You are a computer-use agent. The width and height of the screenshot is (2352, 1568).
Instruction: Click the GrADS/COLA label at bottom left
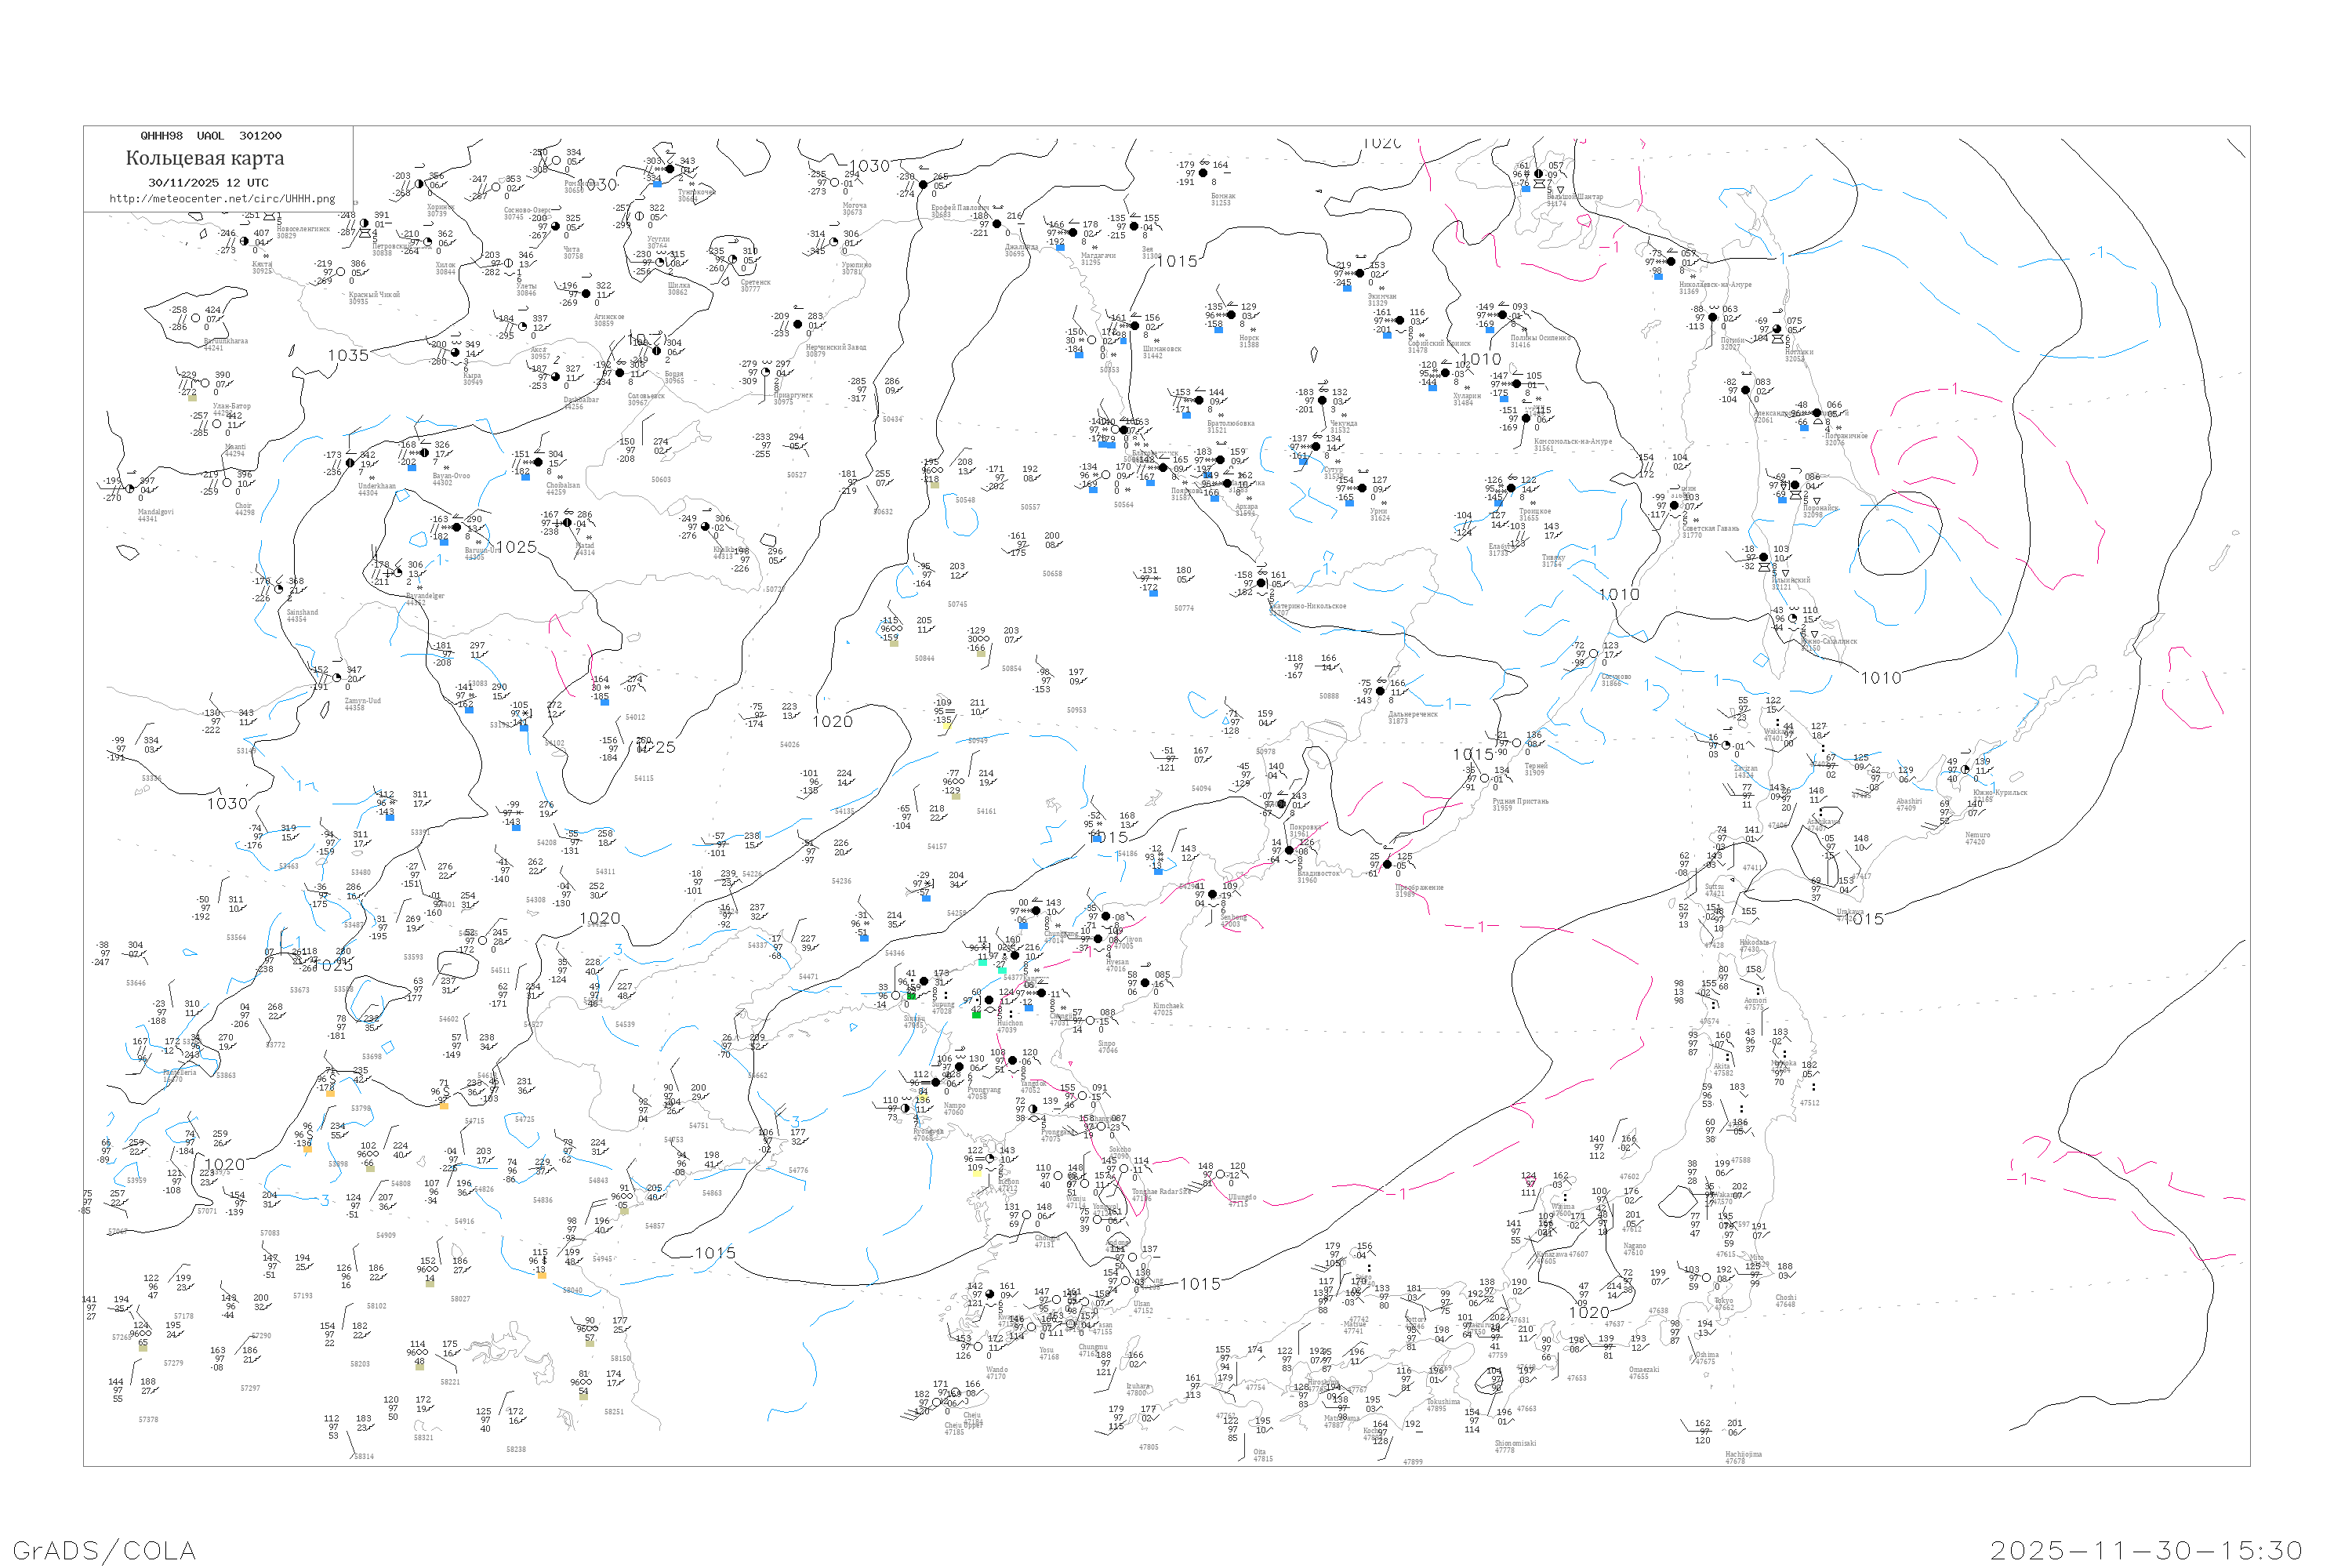pyautogui.click(x=104, y=1550)
